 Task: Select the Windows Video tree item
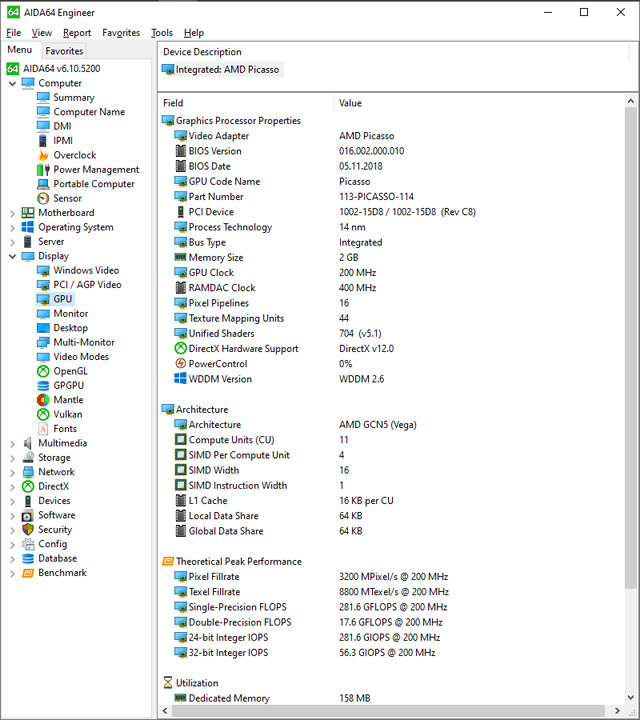tap(86, 270)
